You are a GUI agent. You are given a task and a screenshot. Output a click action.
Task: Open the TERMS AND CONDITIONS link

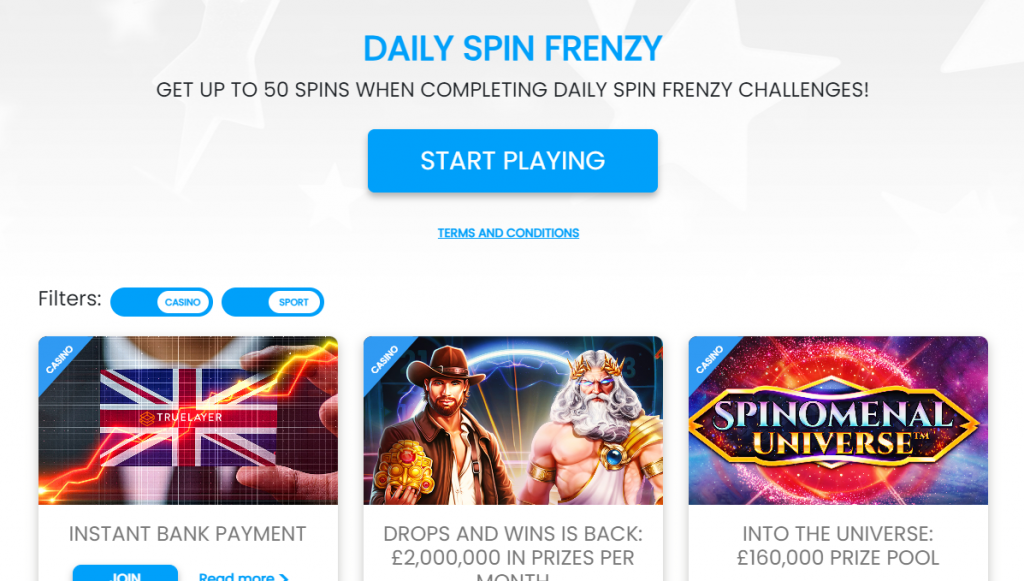tap(508, 233)
